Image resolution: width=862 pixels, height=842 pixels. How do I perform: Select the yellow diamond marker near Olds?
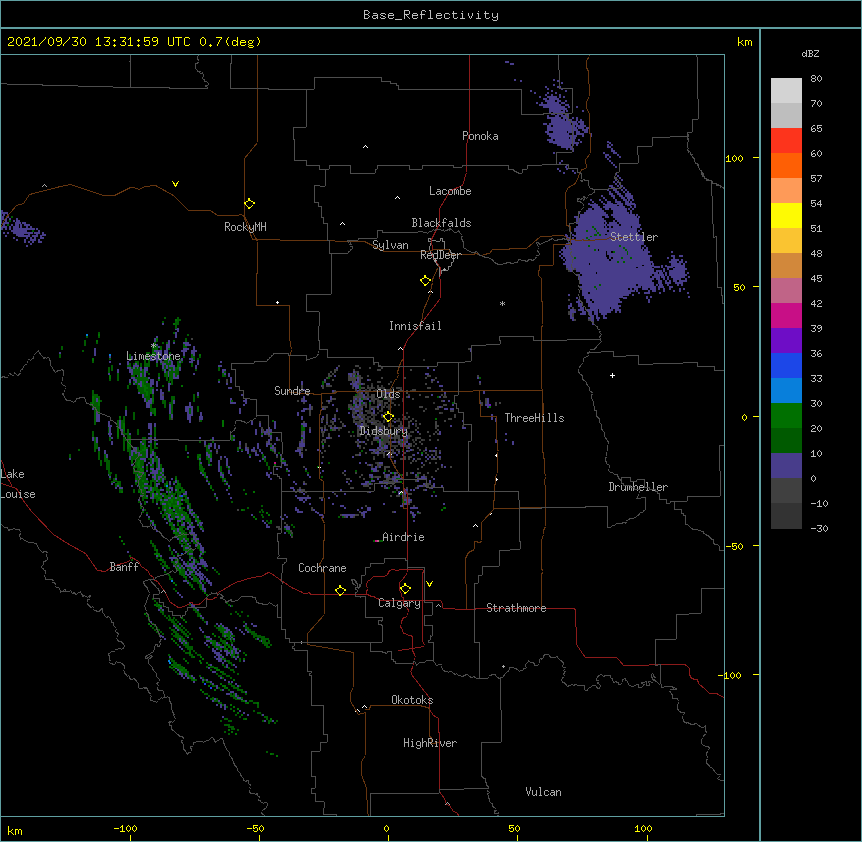388,417
